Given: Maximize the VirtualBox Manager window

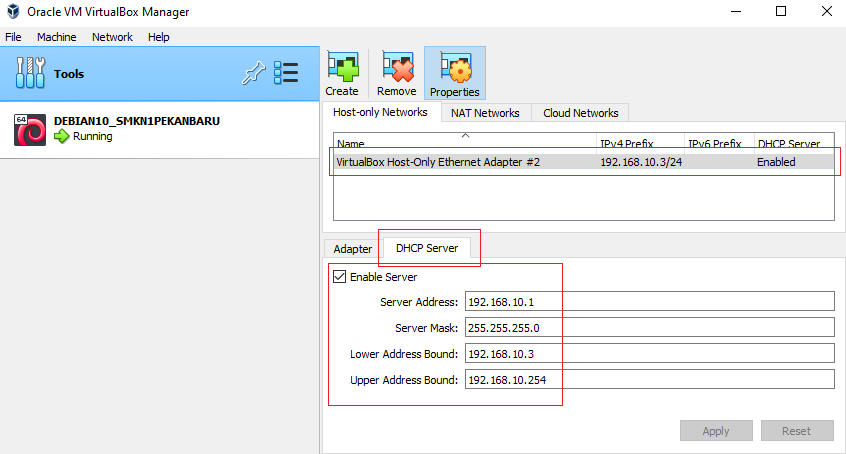Looking at the screenshot, I should (781, 11).
